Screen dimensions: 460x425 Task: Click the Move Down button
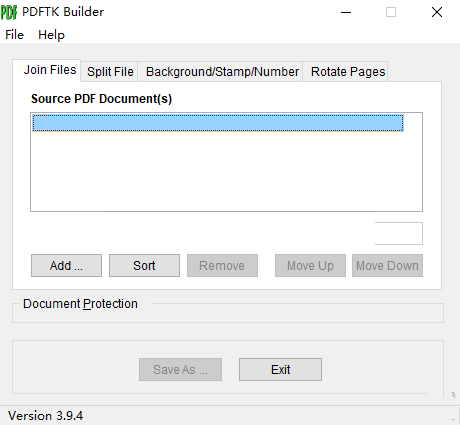[x=387, y=266]
